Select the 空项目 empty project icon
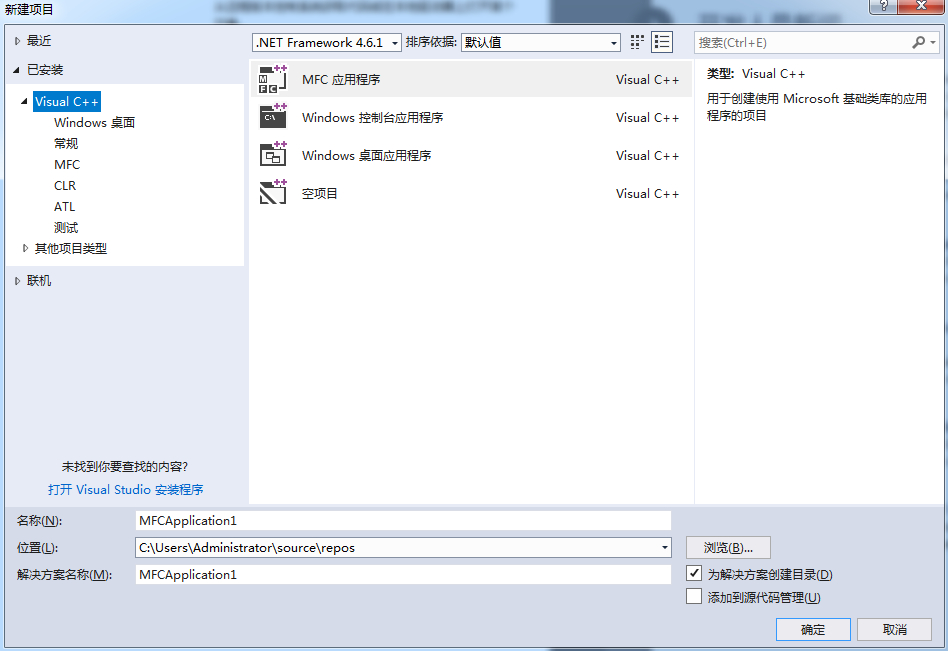948x651 pixels. tap(273, 193)
